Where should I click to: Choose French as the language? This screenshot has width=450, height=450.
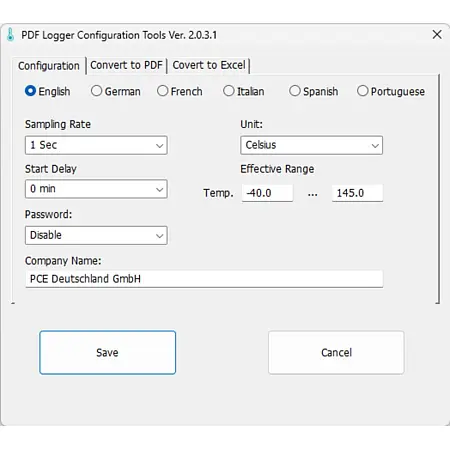(x=180, y=91)
